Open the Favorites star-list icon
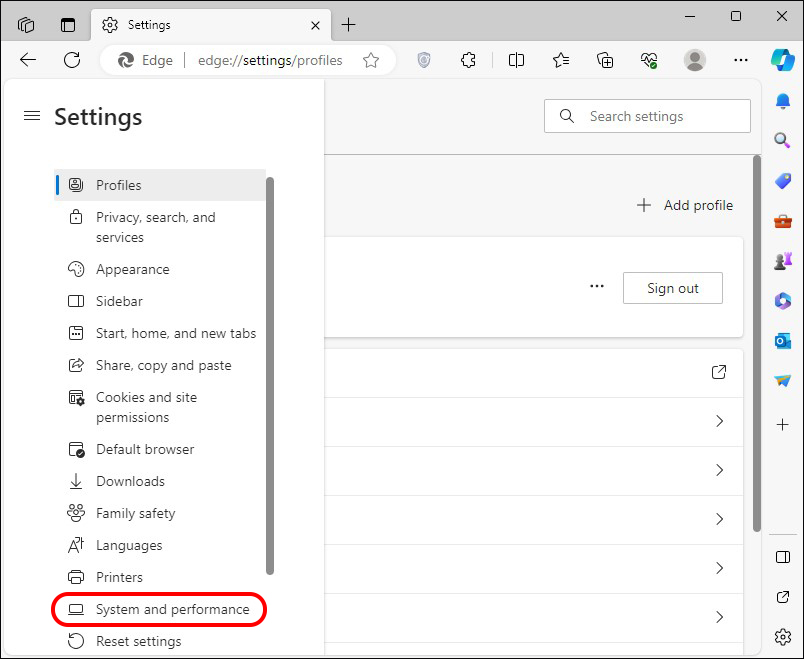 pos(560,60)
